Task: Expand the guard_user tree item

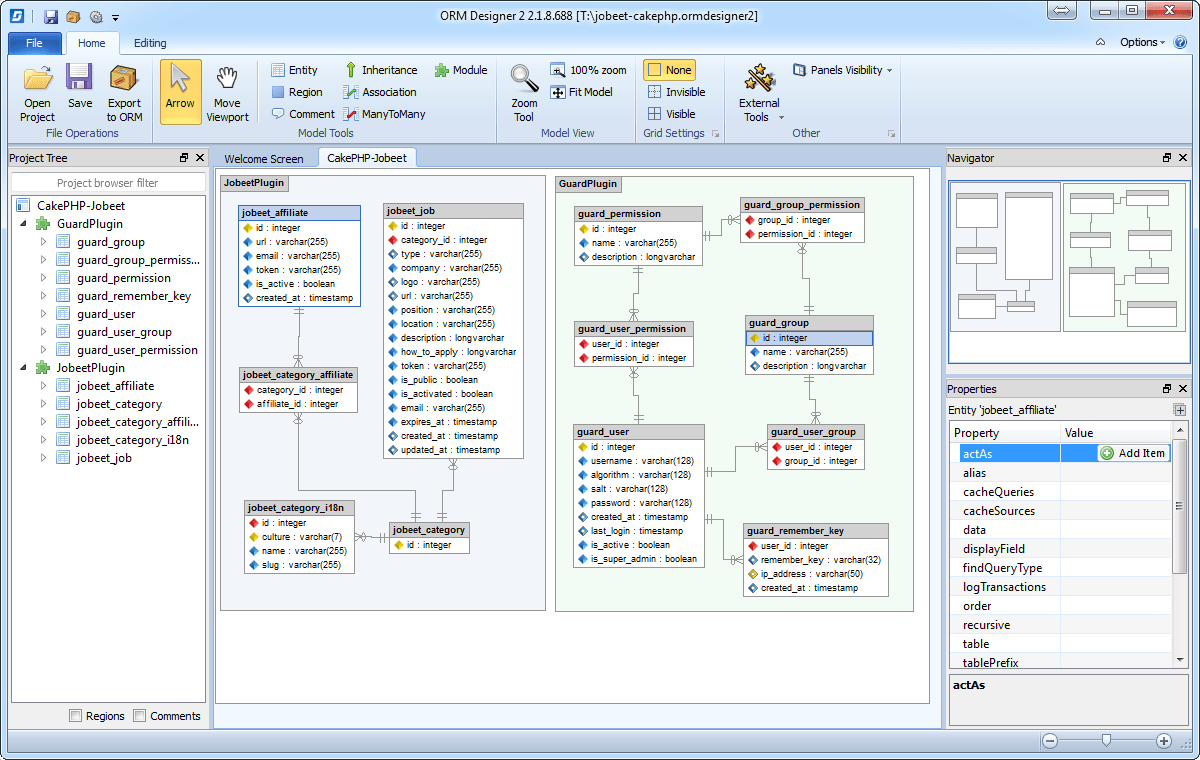Action: 43,314
